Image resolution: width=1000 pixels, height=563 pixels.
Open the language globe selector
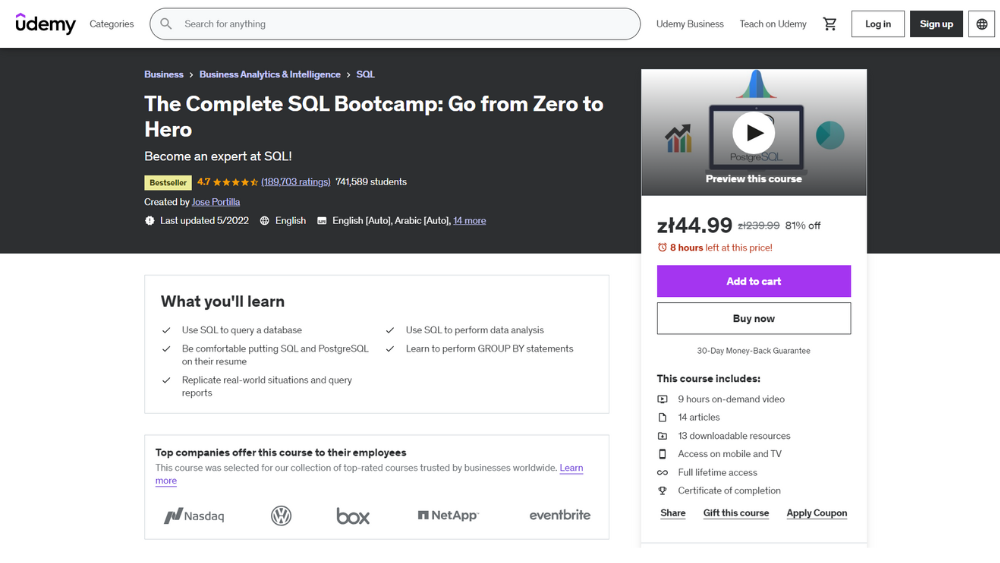click(982, 24)
